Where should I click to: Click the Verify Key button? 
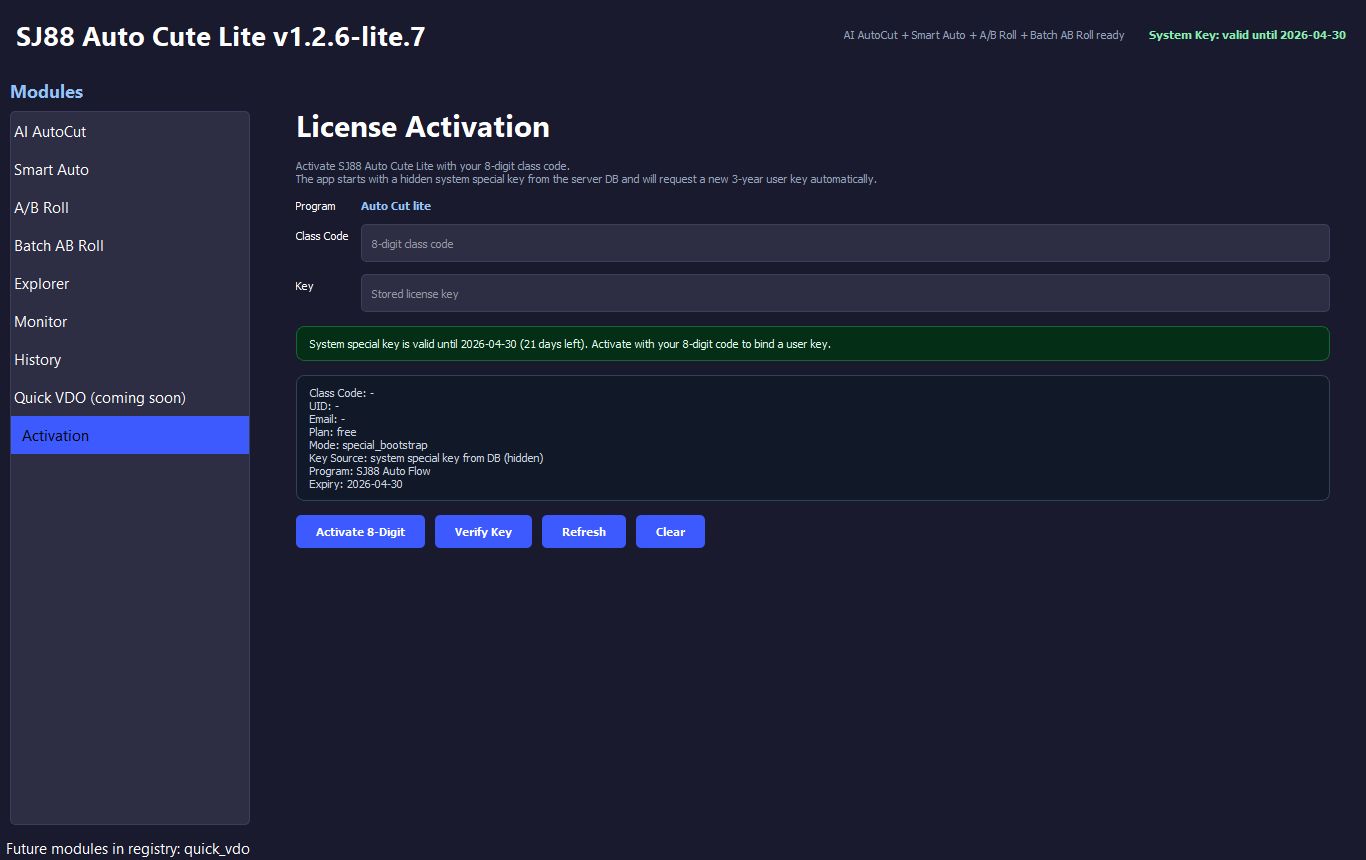(483, 531)
